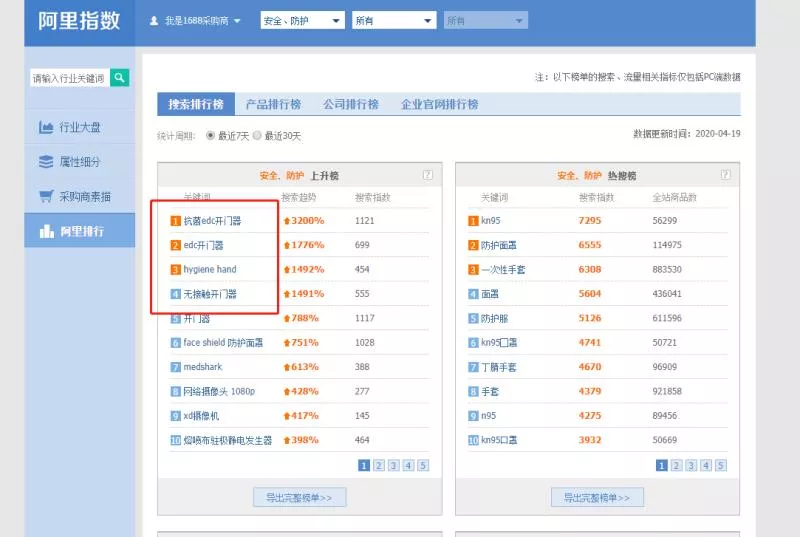Switch to 企业官网排行榜 tab
This screenshot has width=800, height=537.
[x=439, y=104]
